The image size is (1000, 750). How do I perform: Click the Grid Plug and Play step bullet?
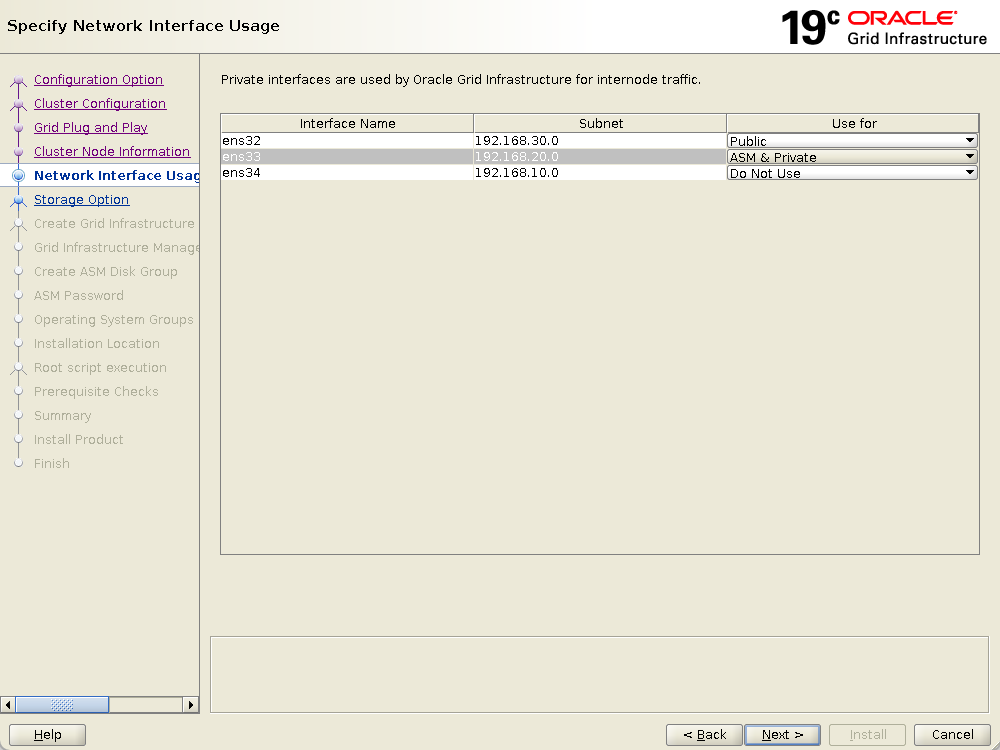pos(18,128)
